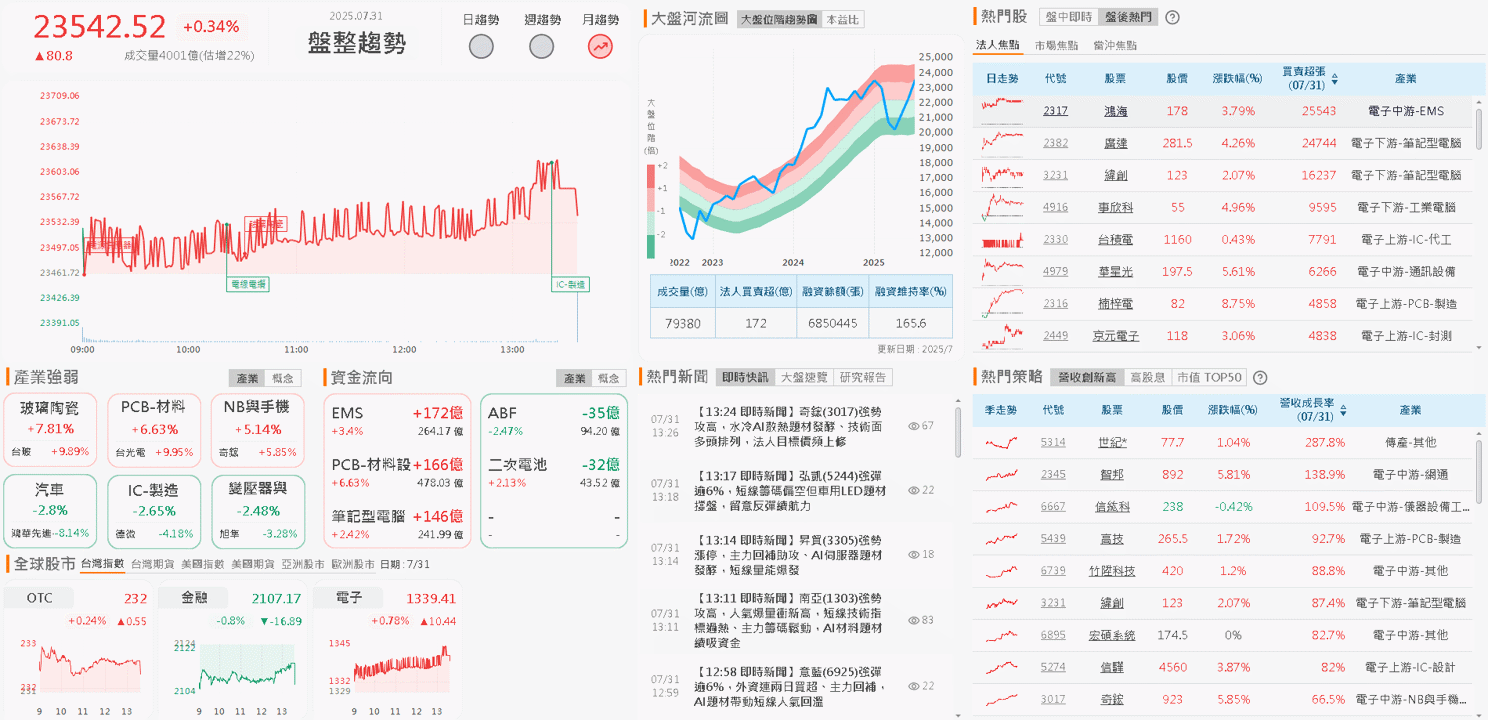
Task: Click the OTC index chart card
Action: (x=77, y=652)
